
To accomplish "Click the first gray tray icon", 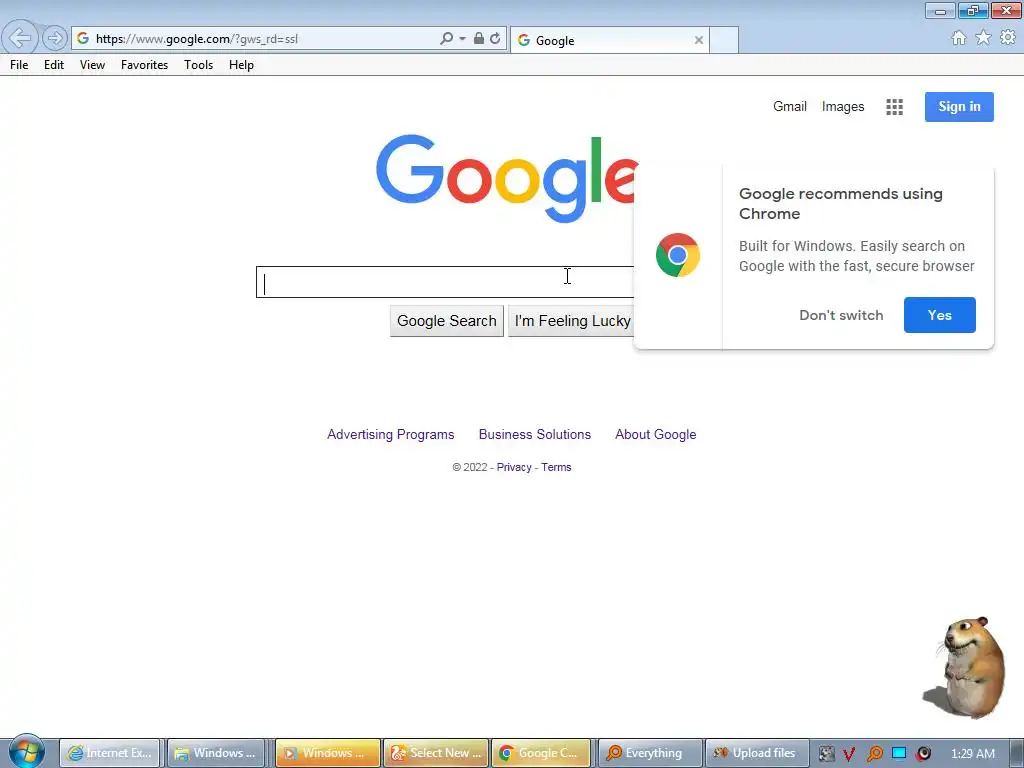I will click(x=826, y=754).
